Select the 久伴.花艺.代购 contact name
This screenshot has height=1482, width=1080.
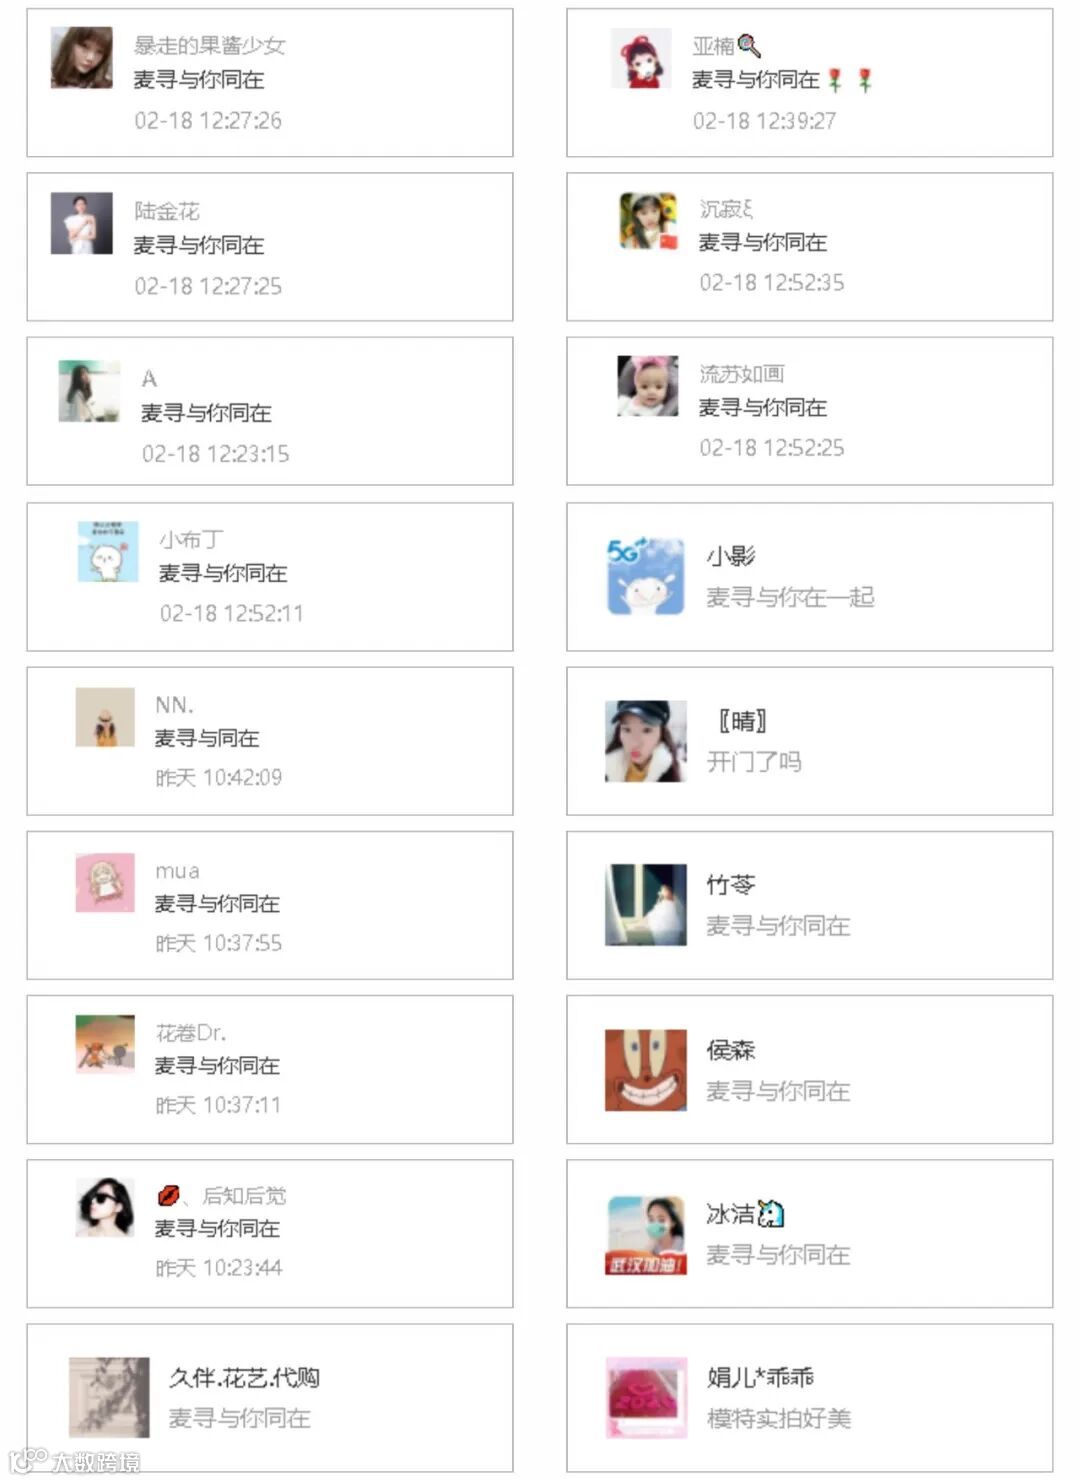244,1377
